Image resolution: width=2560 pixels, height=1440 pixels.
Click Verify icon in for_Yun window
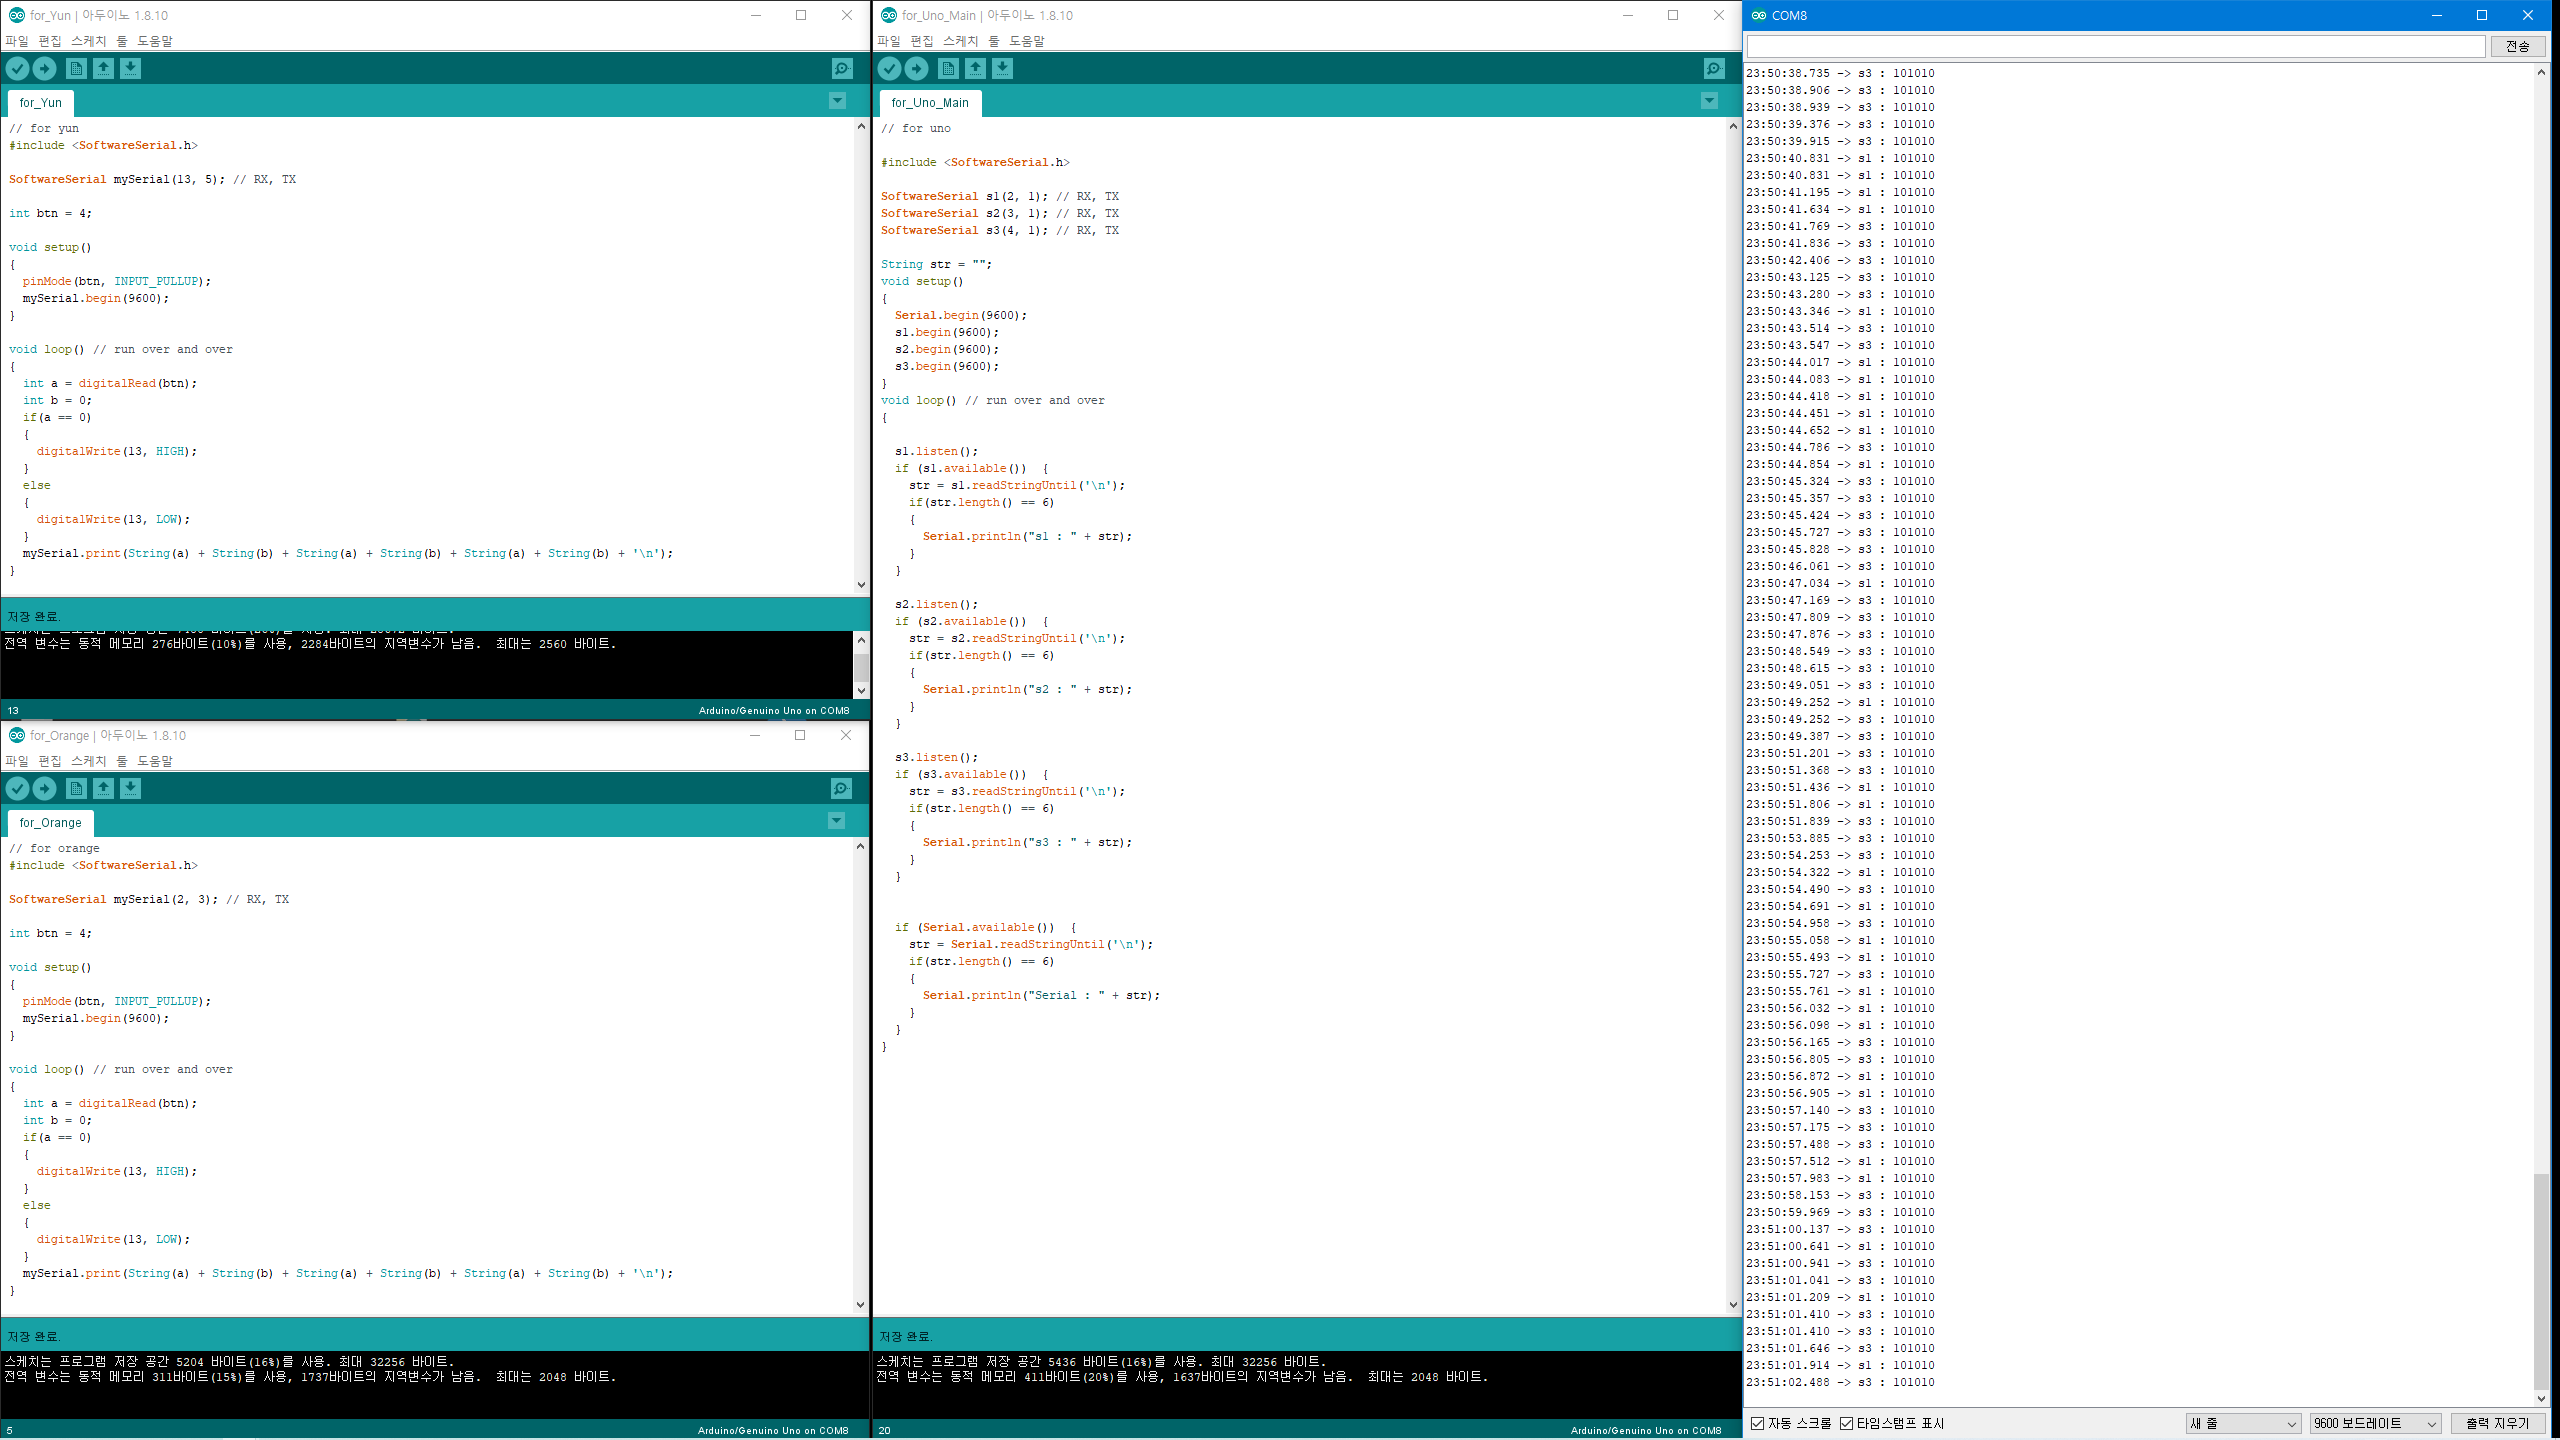tap(18, 68)
